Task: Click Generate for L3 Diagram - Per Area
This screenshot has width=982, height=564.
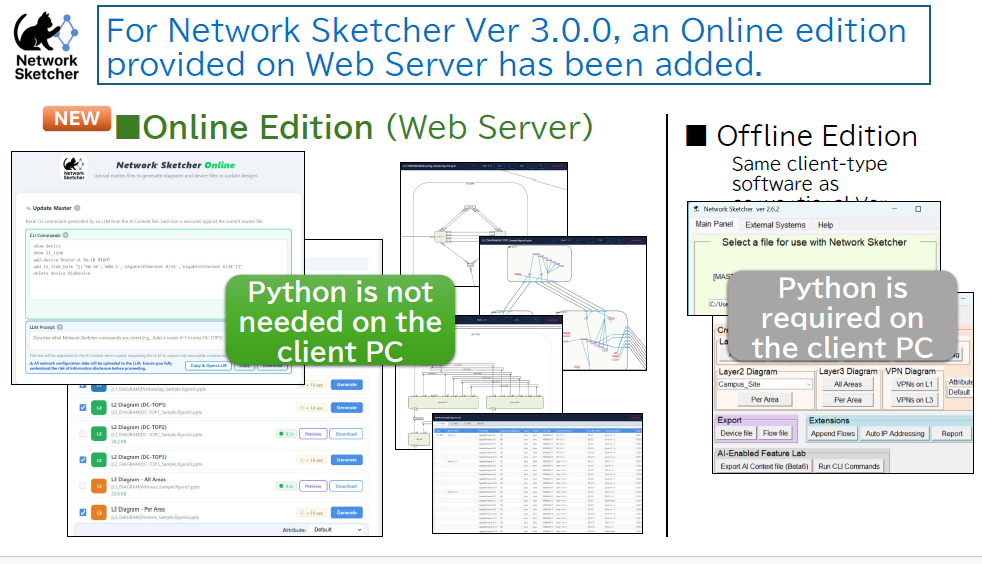Action: [x=346, y=512]
